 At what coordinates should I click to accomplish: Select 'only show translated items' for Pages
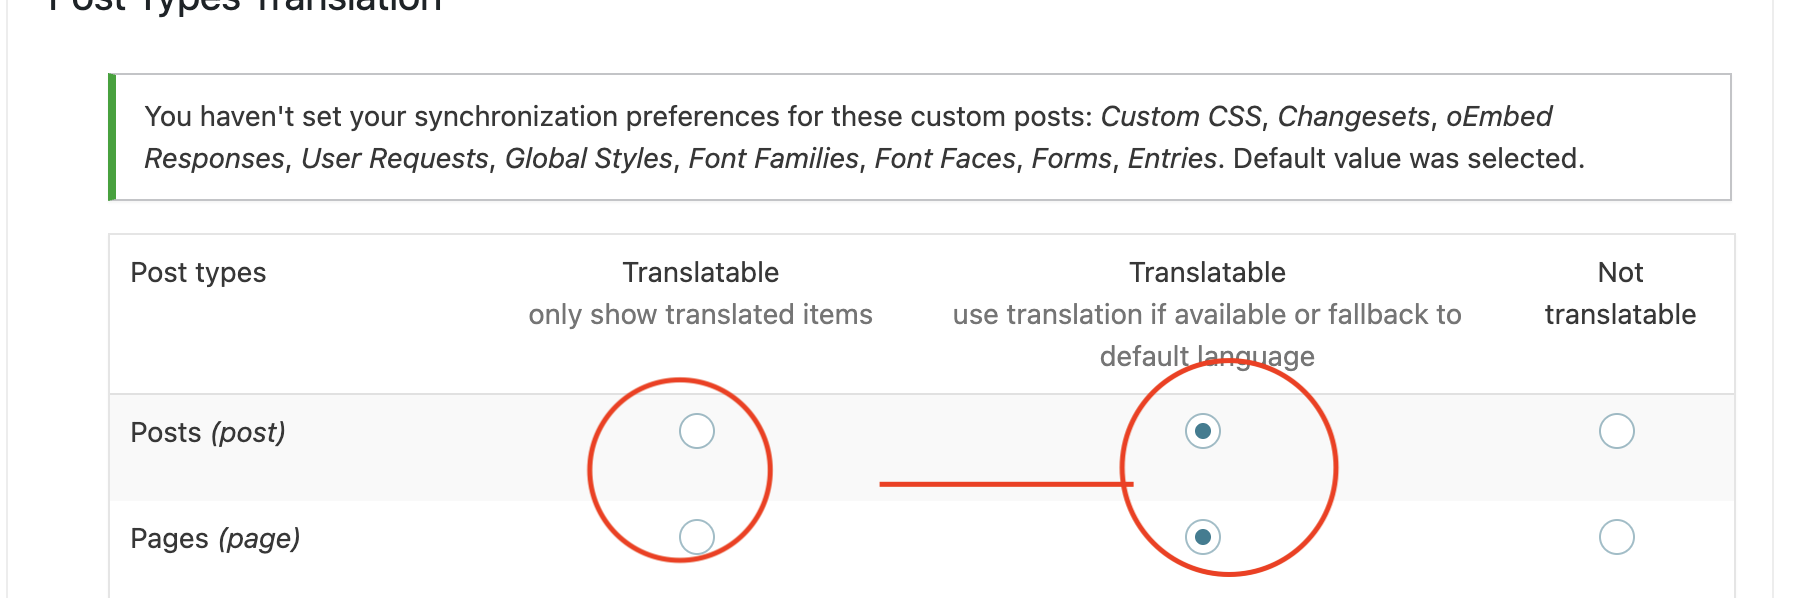click(x=697, y=537)
